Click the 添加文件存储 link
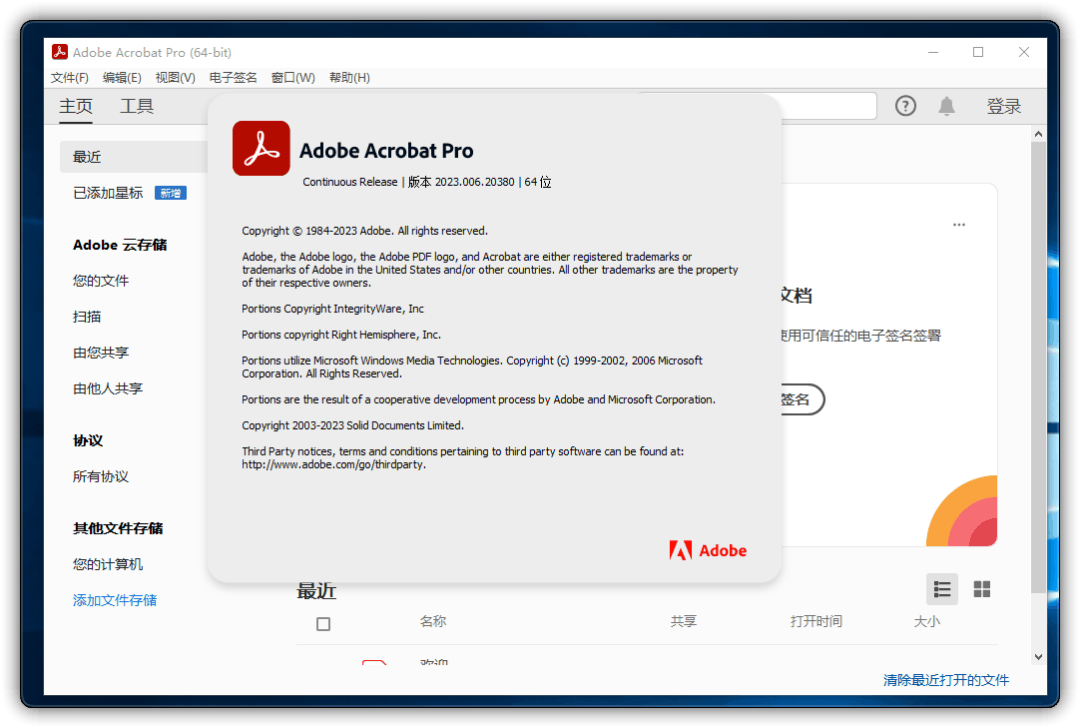 click(x=115, y=600)
